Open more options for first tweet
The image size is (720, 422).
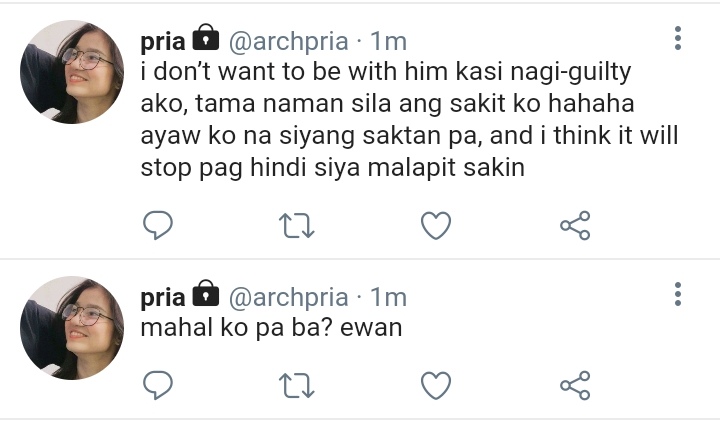[678, 38]
